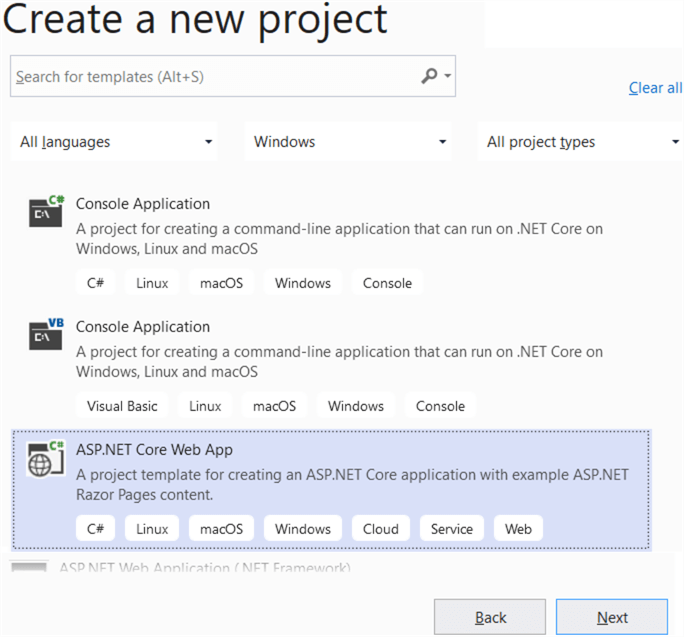This screenshot has height=637, width=684.
Task: Click Console tag under C# Console Application
Action: (387, 283)
